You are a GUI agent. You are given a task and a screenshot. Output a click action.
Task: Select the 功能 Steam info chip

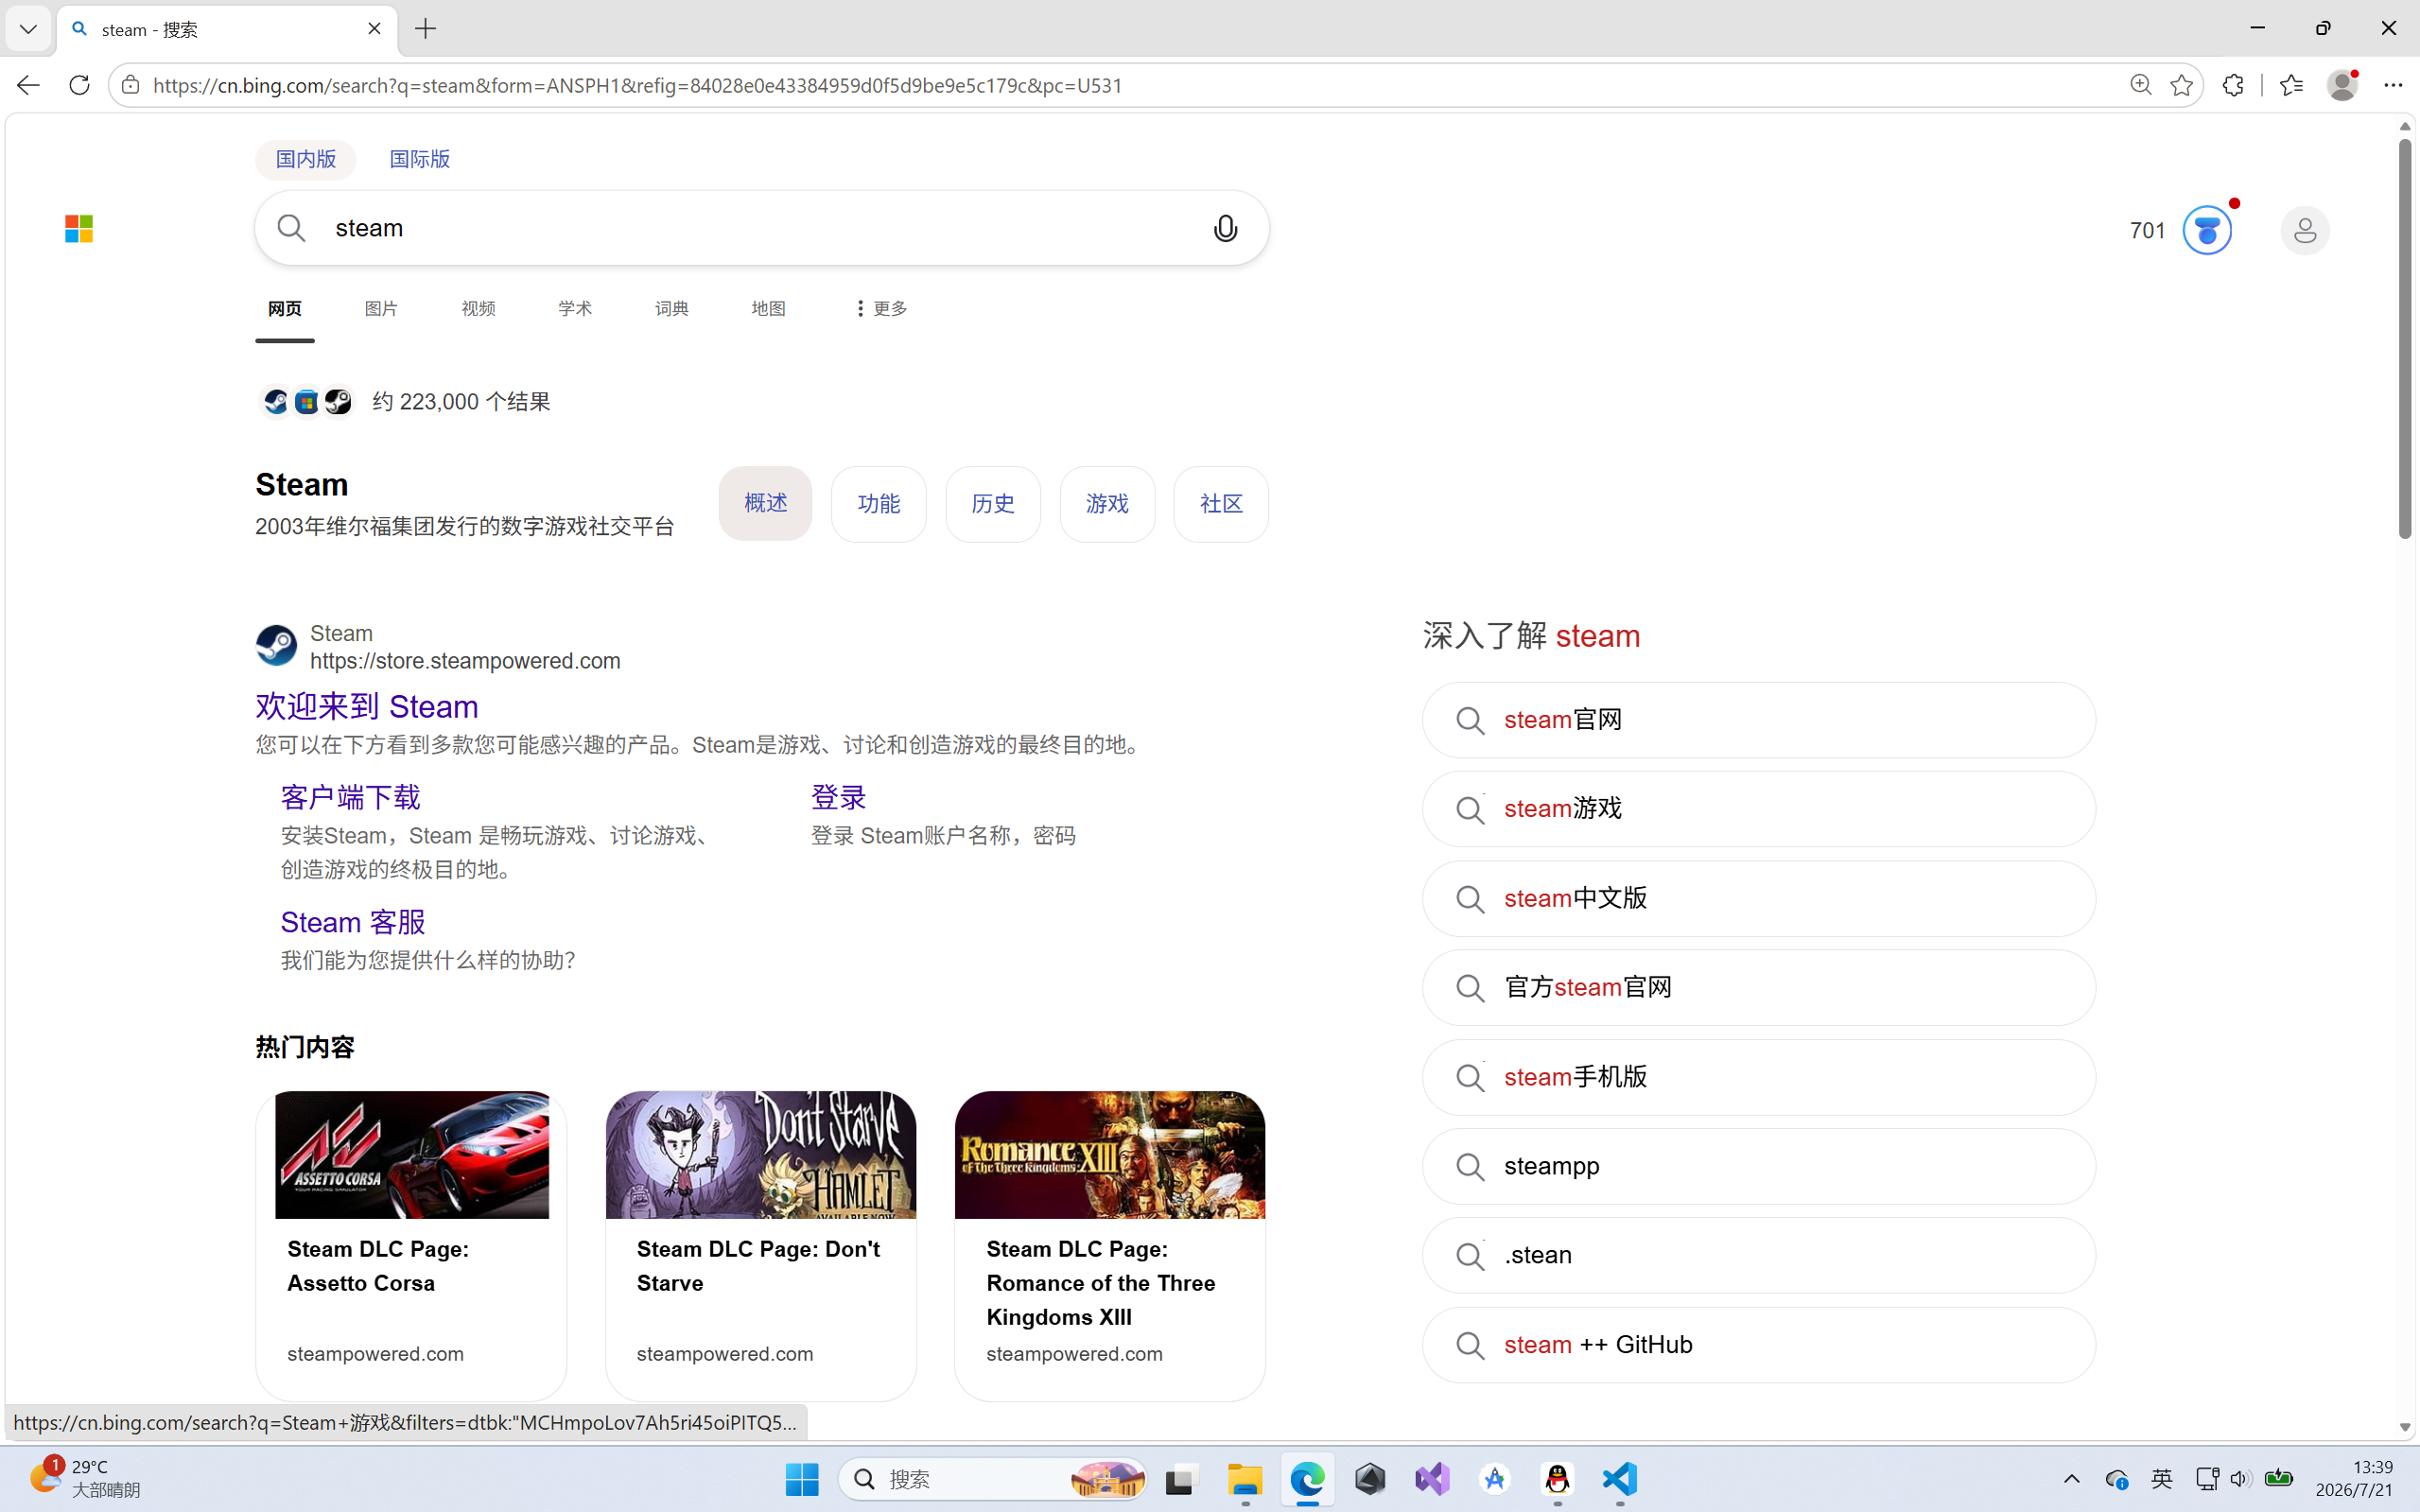click(879, 504)
